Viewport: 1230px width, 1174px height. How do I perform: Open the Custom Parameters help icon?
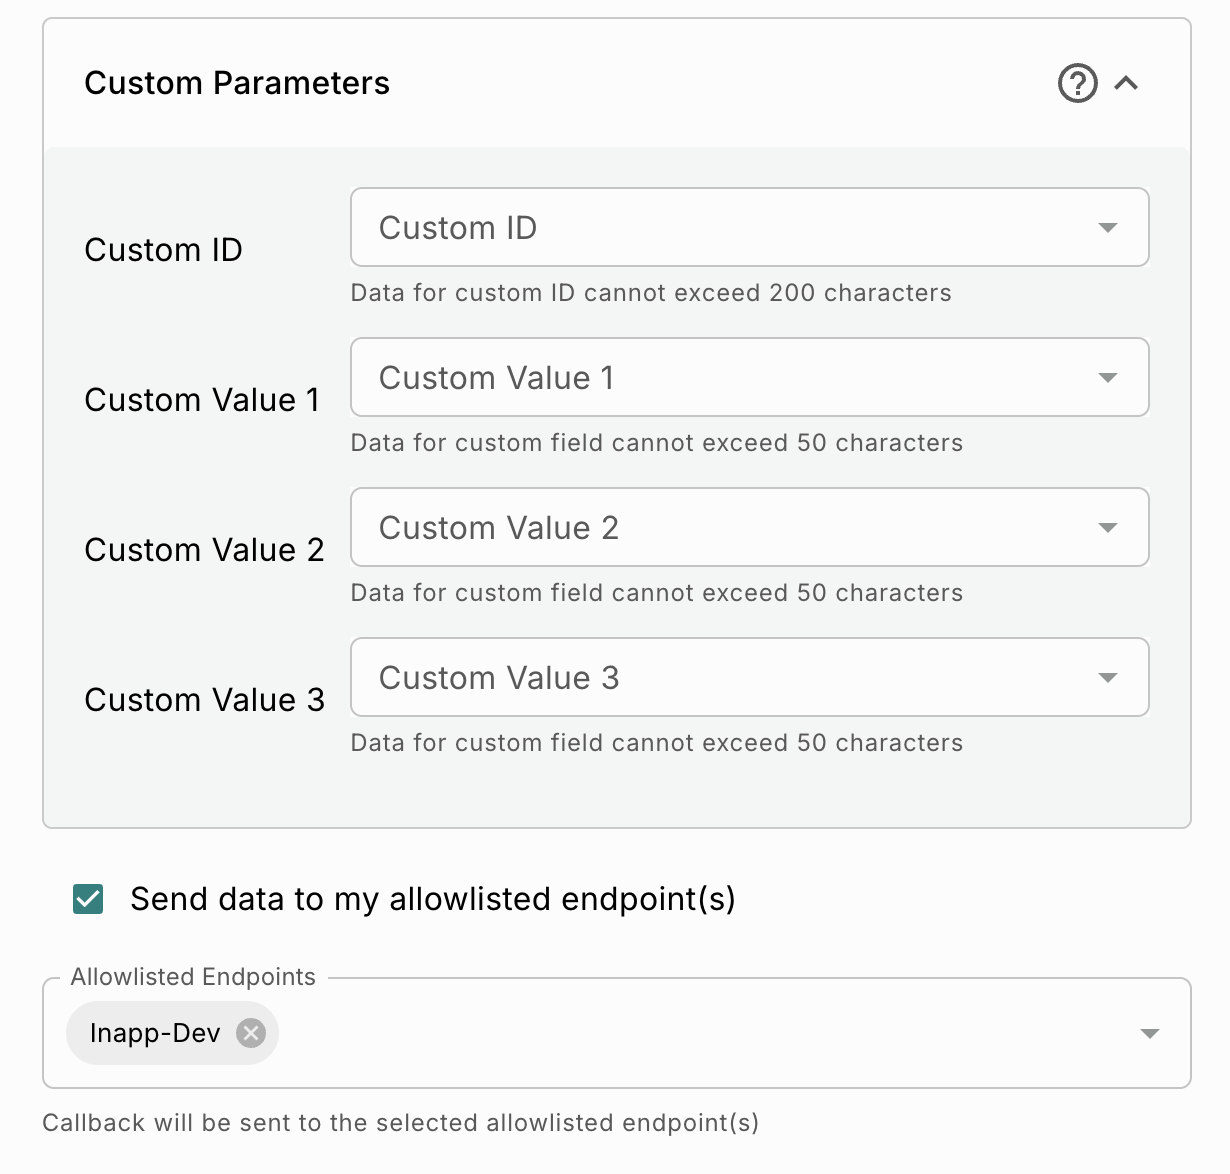1077,83
